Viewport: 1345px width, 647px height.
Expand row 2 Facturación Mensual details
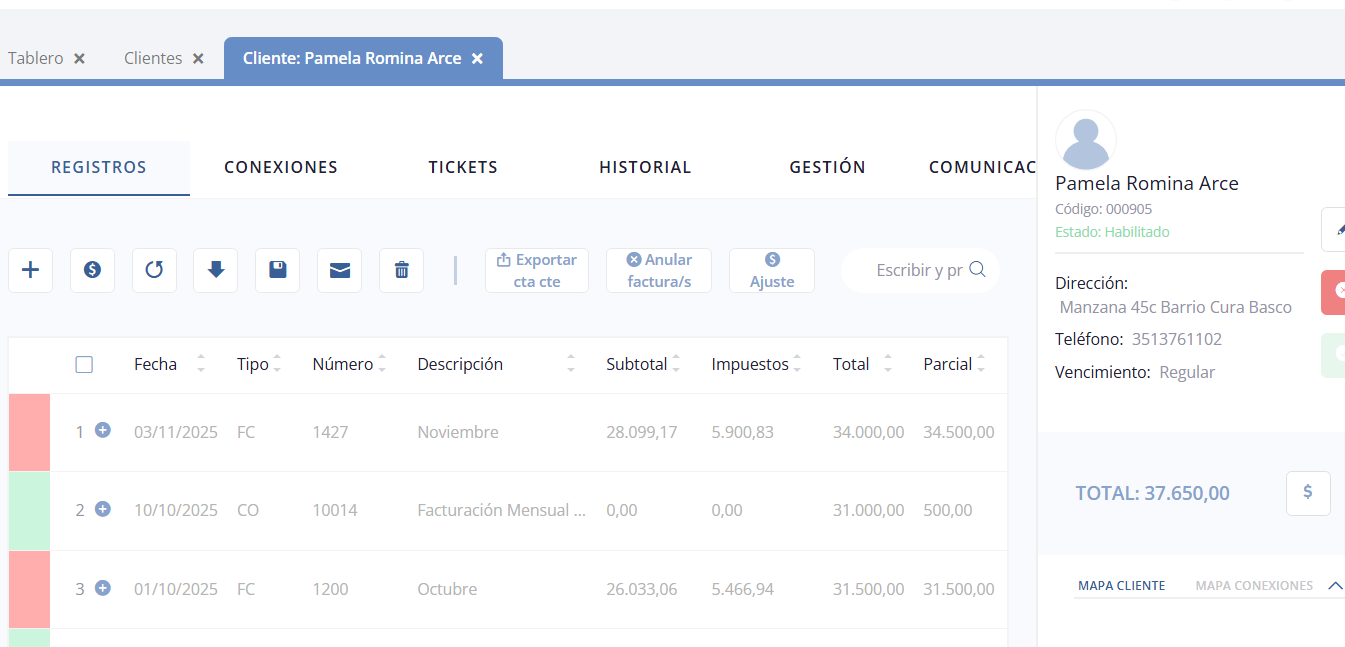pos(103,509)
